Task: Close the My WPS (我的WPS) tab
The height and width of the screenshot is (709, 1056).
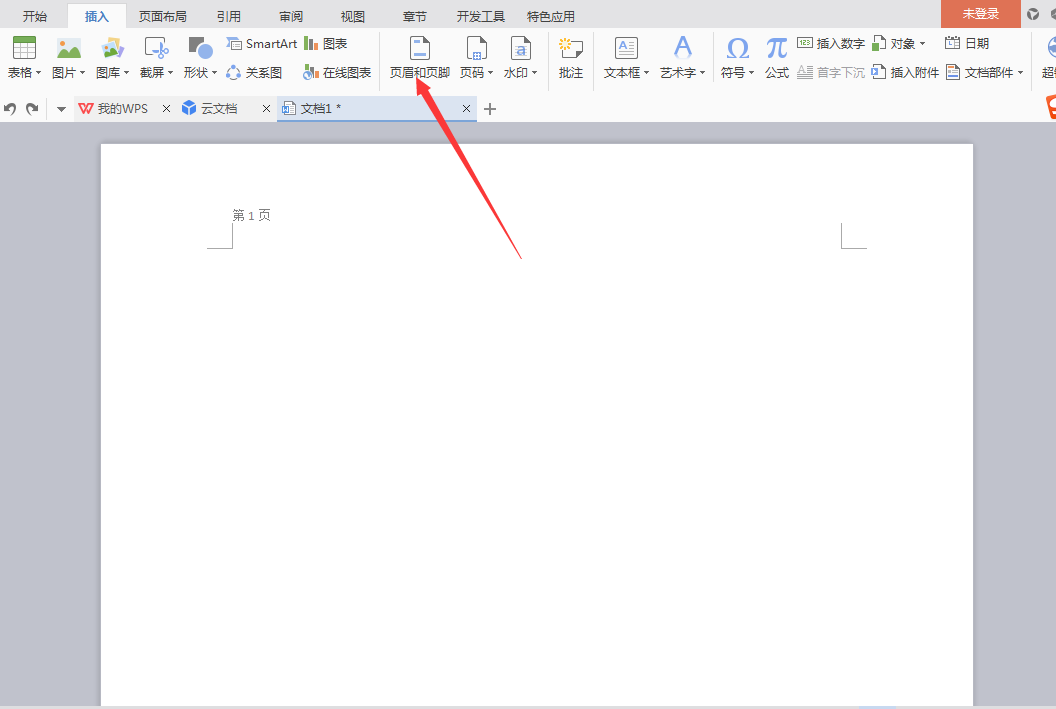Action: click(x=166, y=108)
